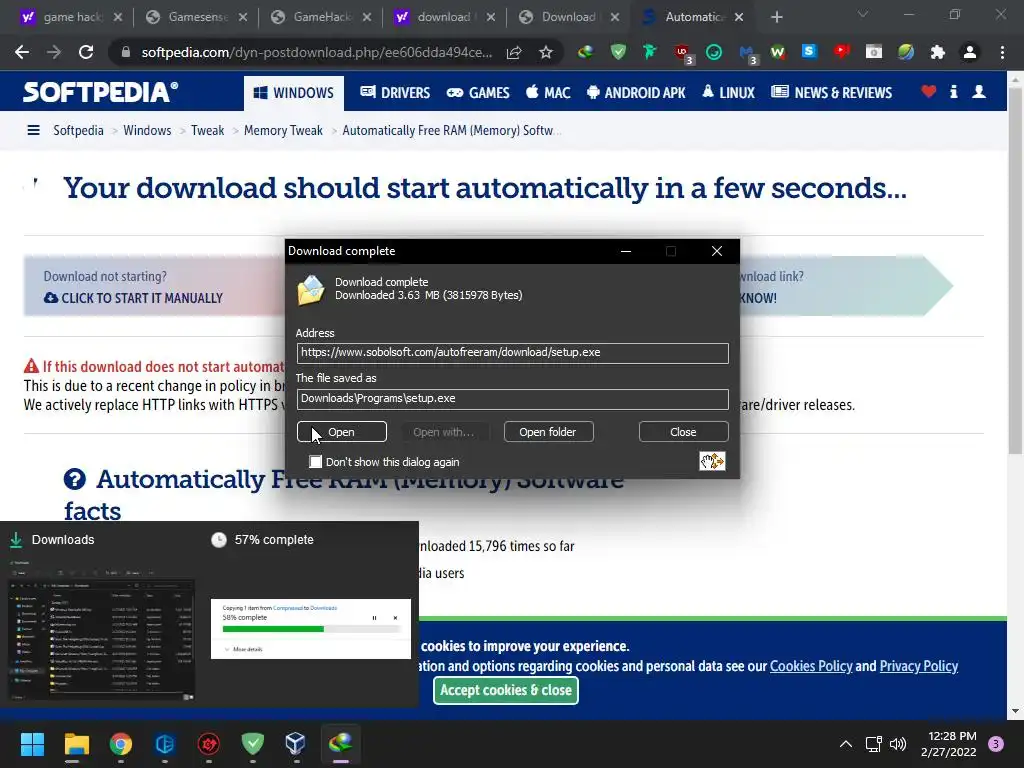This screenshot has height=768, width=1024.
Task: Click the volume icon in system tray
Action: click(x=898, y=744)
